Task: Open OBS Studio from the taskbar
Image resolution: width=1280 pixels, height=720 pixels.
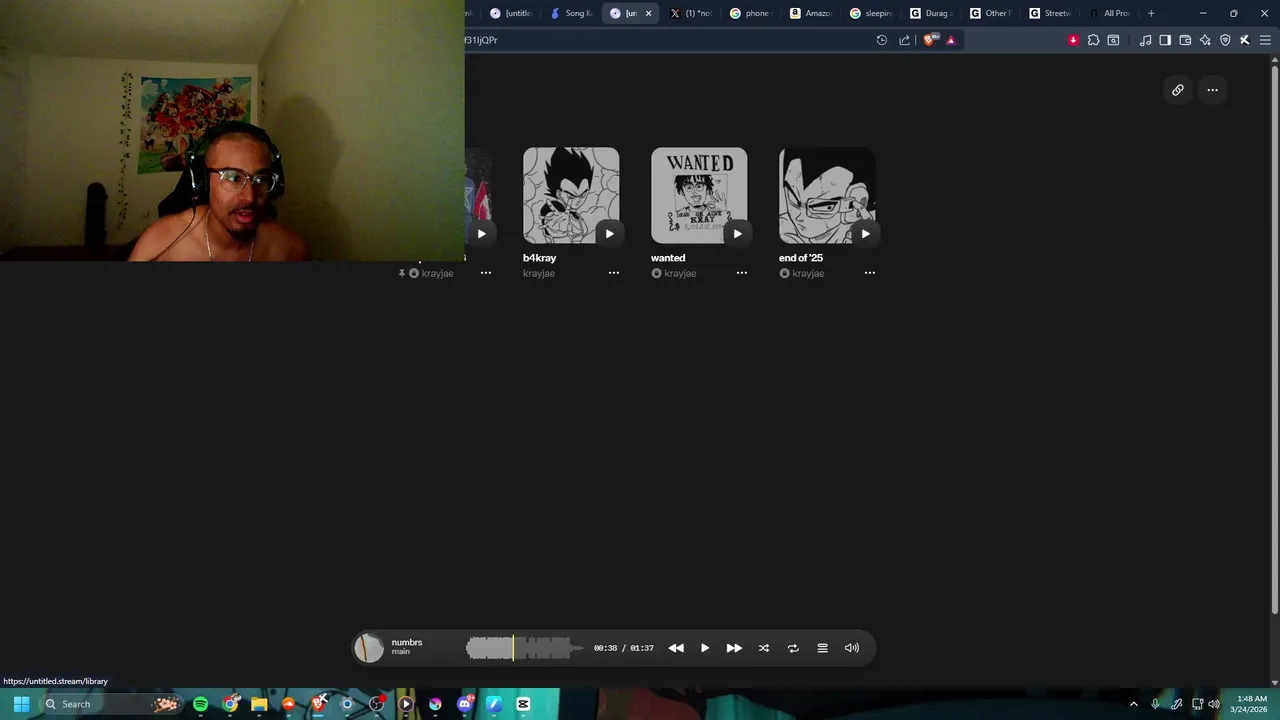Action: 377,704
